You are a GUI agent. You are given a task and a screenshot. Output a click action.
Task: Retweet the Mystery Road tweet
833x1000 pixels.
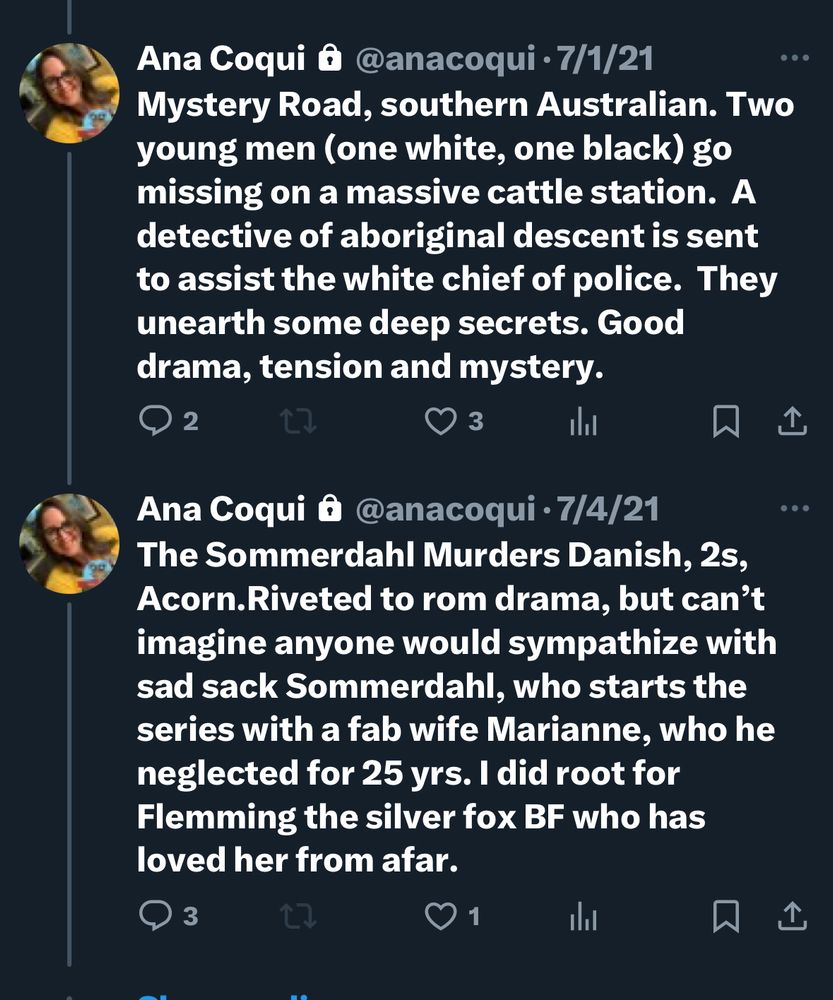298,422
